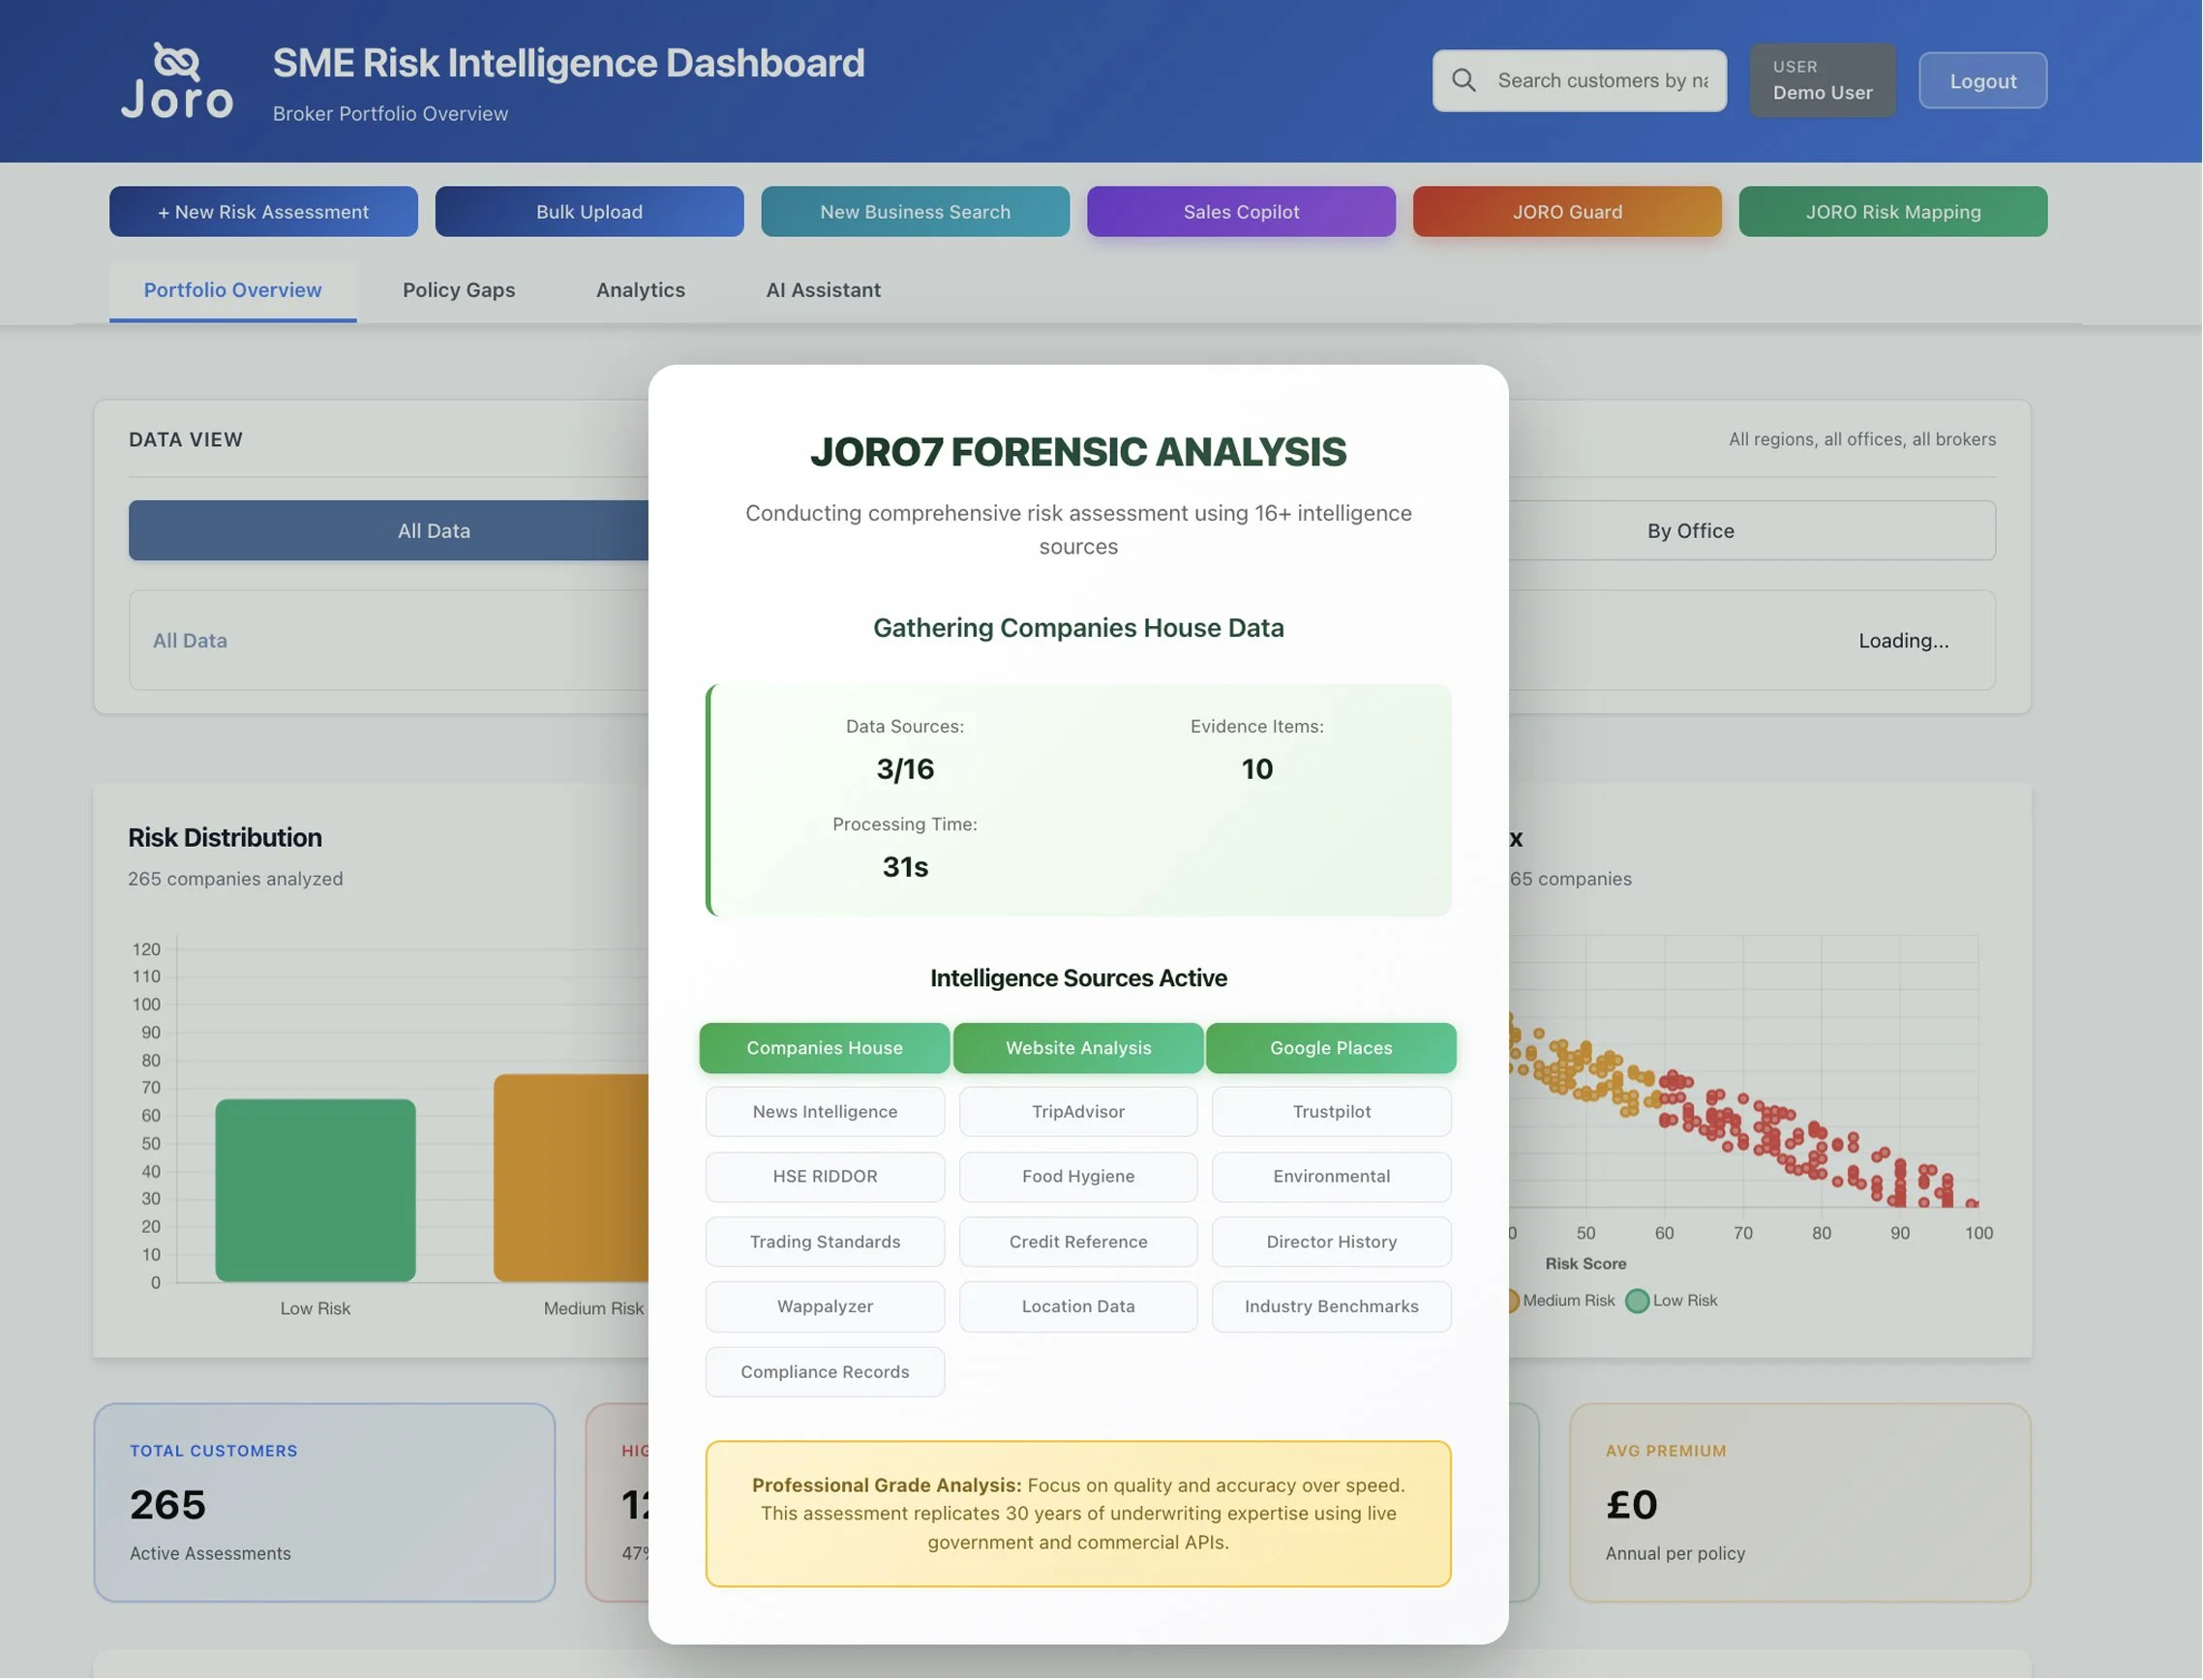Click the Logout button
The height and width of the screenshot is (1680, 2203).
pyautogui.click(x=1982, y=81)
